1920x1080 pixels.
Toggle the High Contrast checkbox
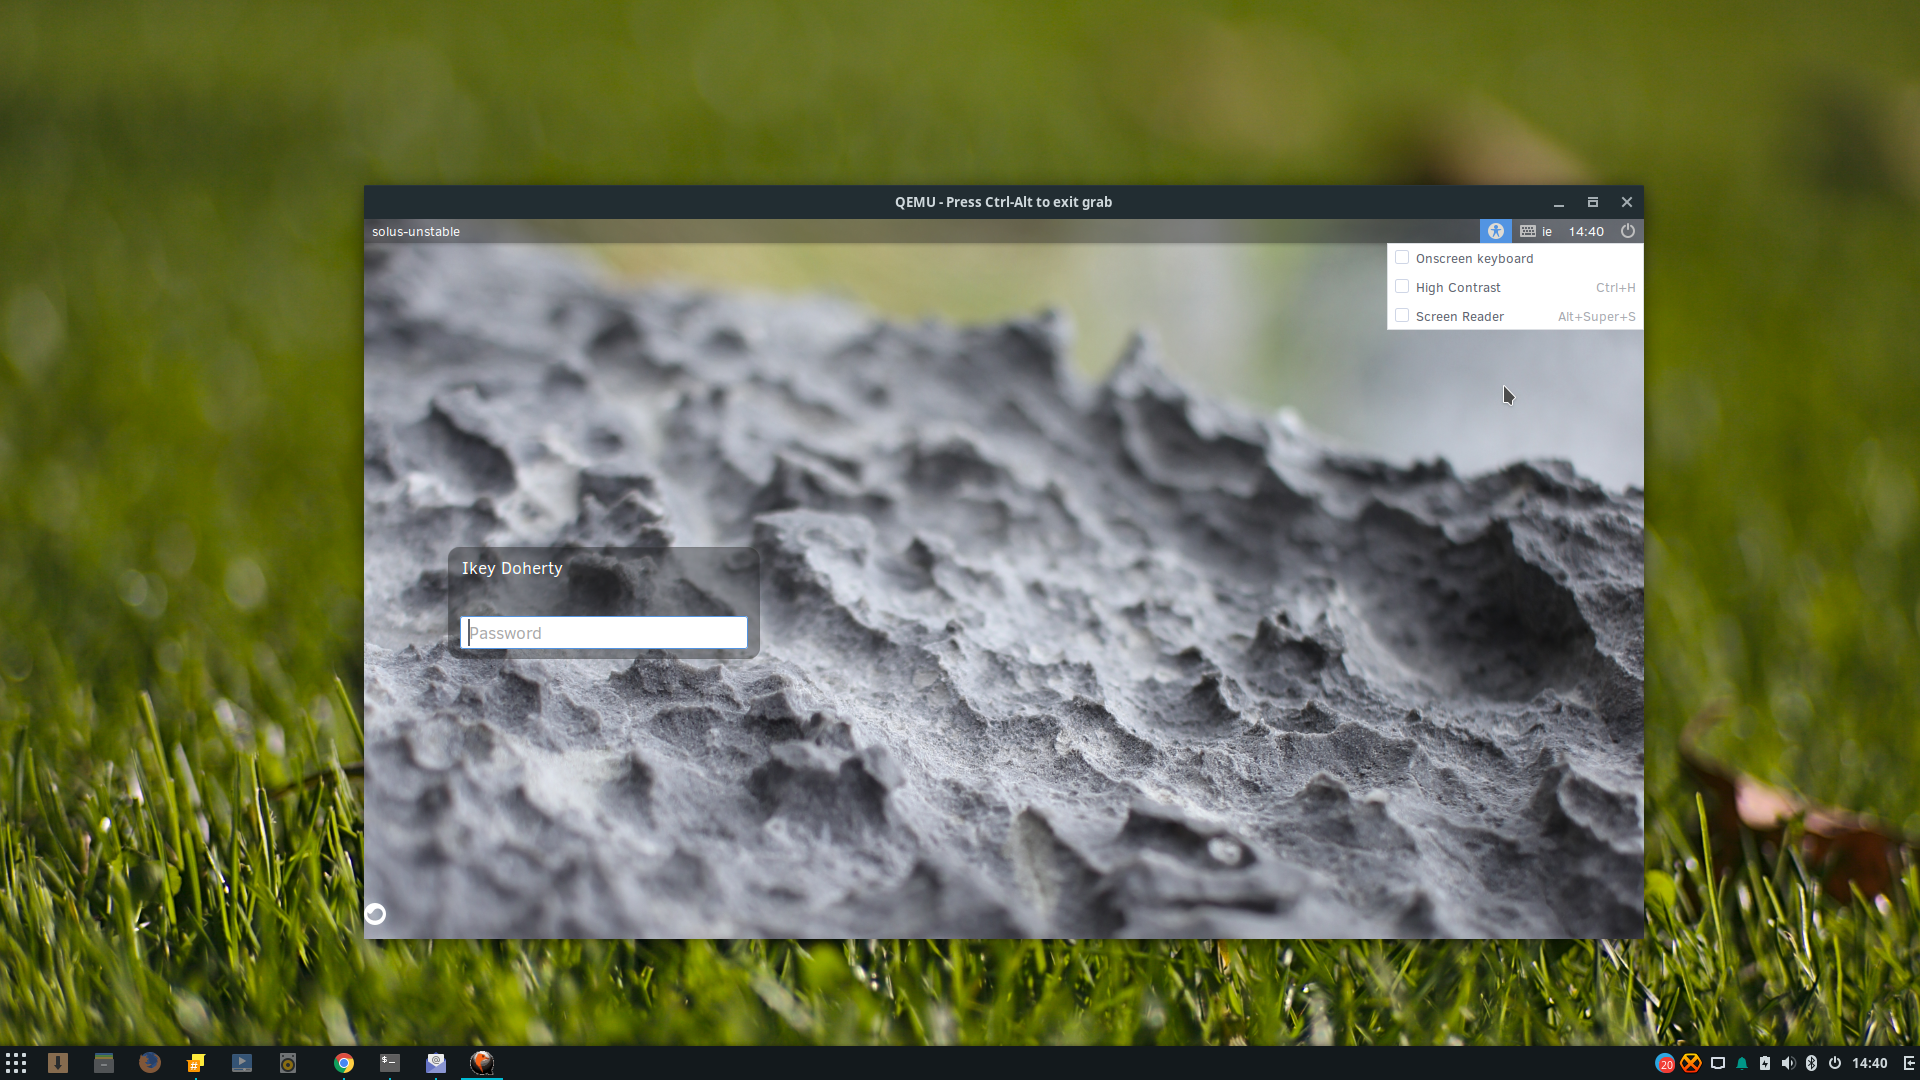[x=1402, y=287]
